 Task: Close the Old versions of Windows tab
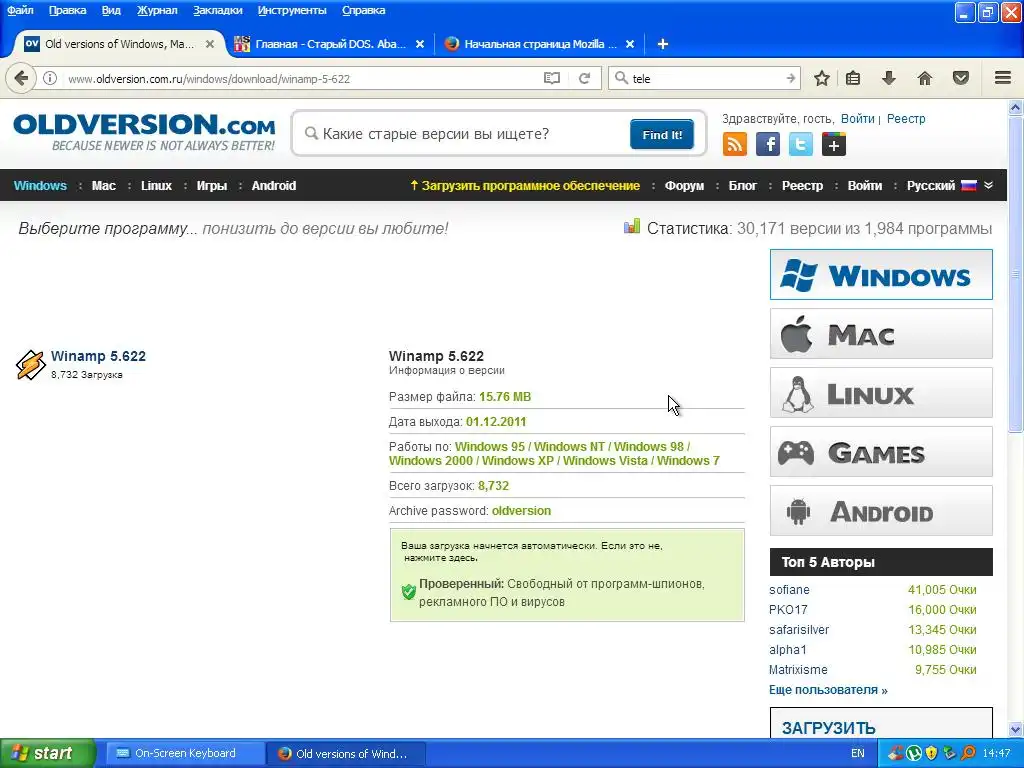210,44
